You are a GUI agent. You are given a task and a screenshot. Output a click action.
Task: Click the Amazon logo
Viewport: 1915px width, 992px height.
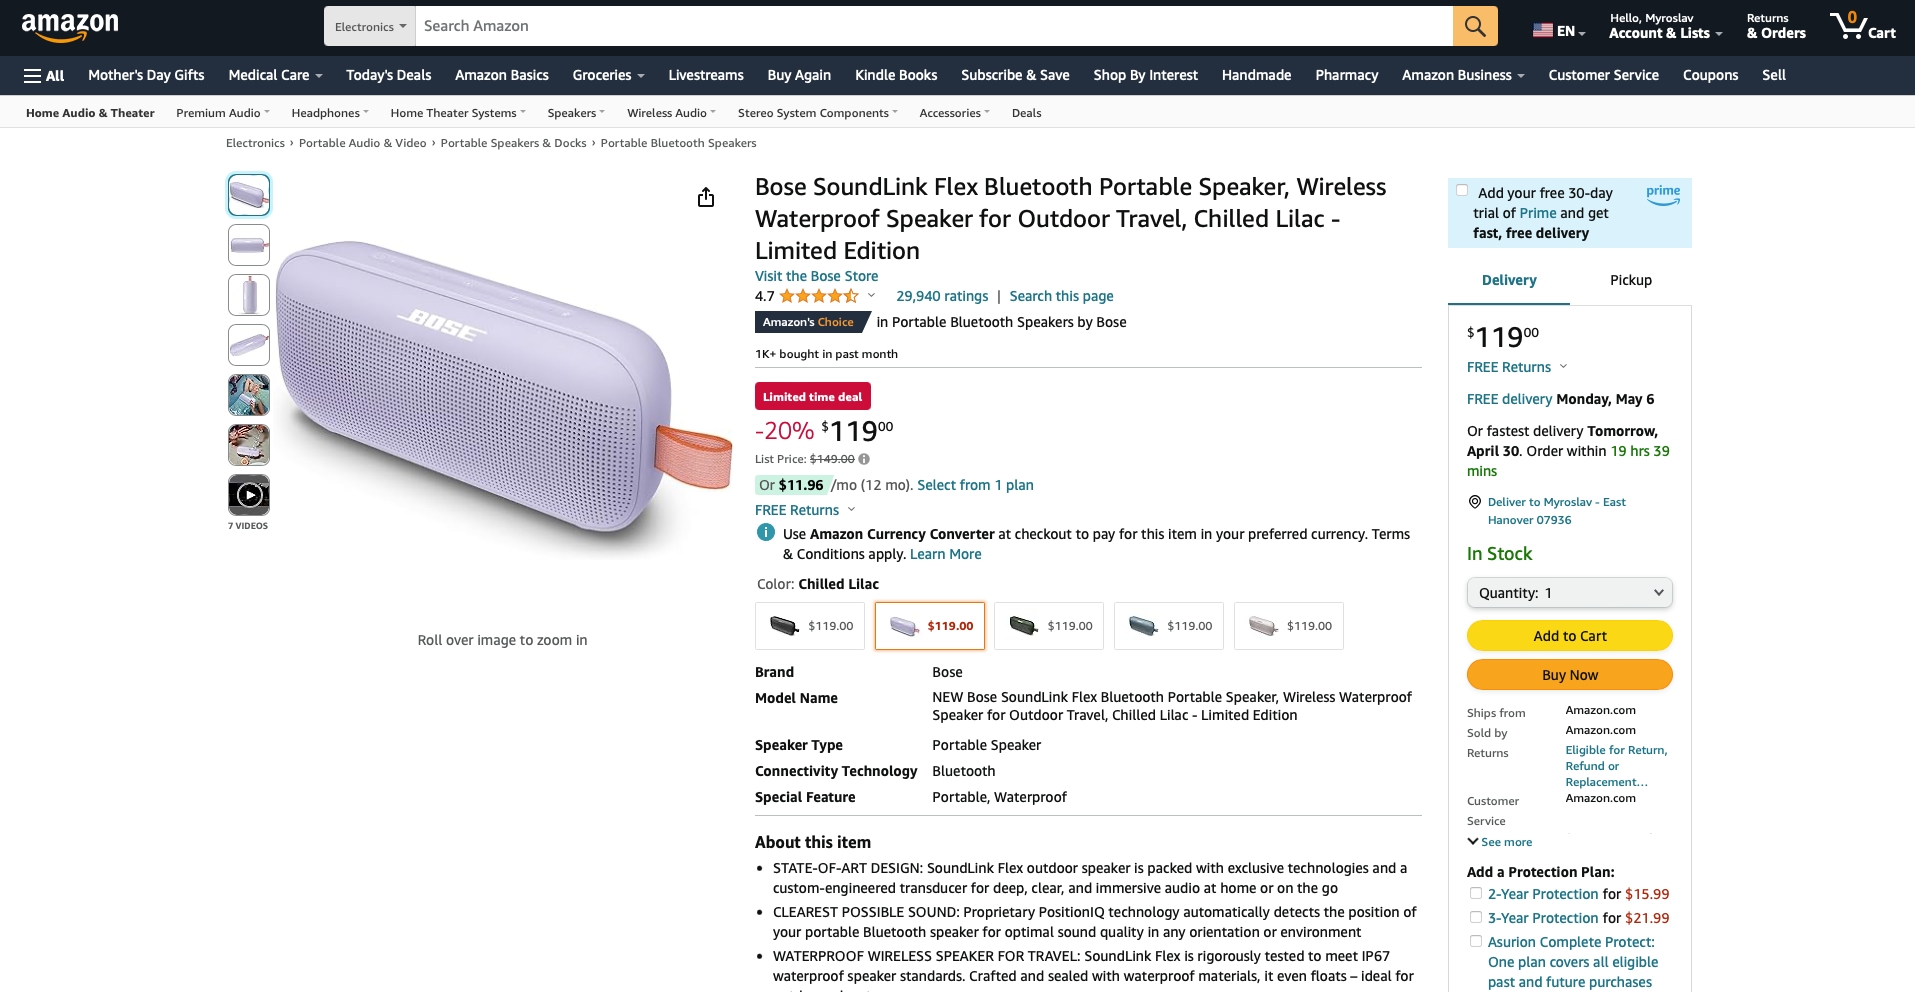(70, 26)
